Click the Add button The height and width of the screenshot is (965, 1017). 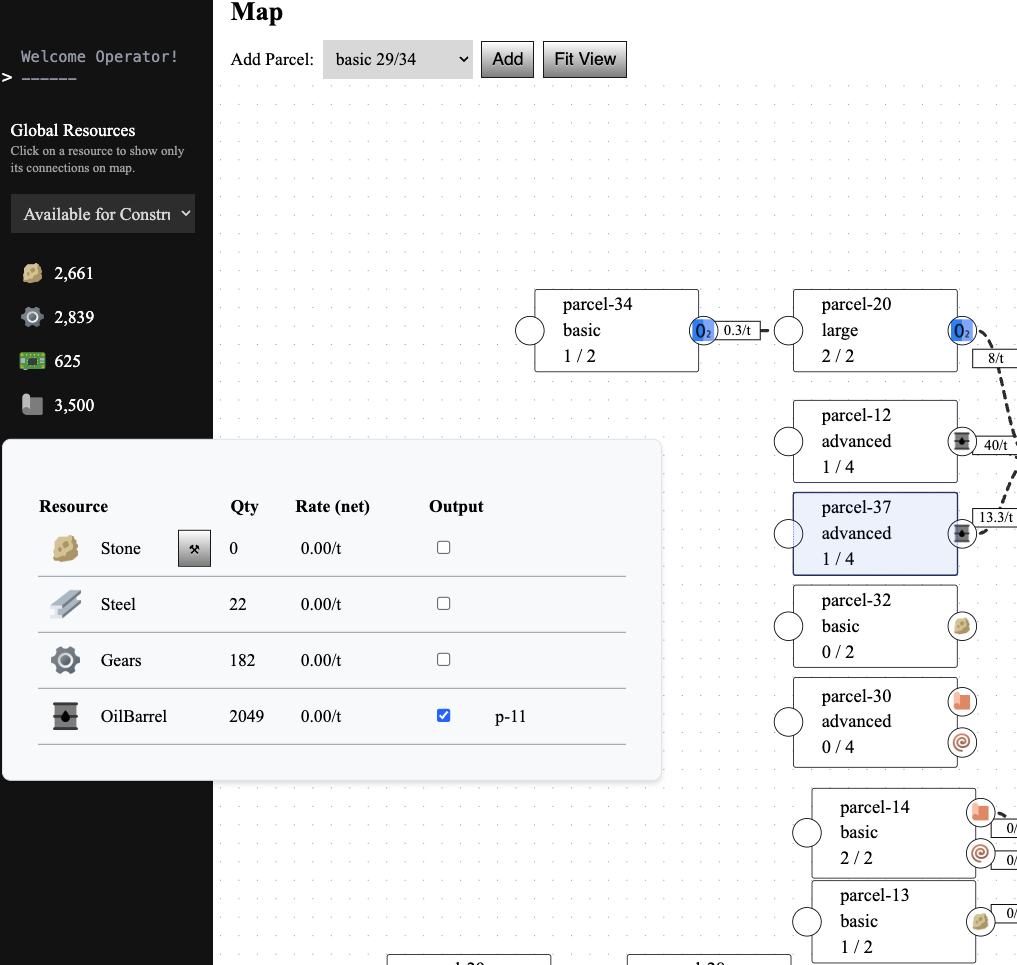point(506,59)
